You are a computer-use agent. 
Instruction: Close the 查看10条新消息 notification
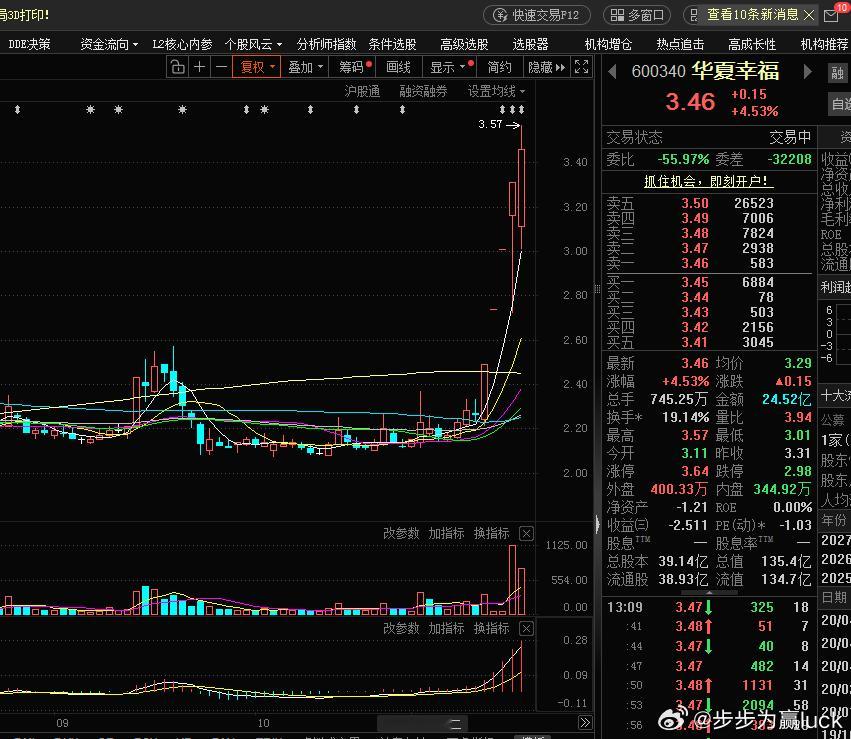click(x=809, y=15)
